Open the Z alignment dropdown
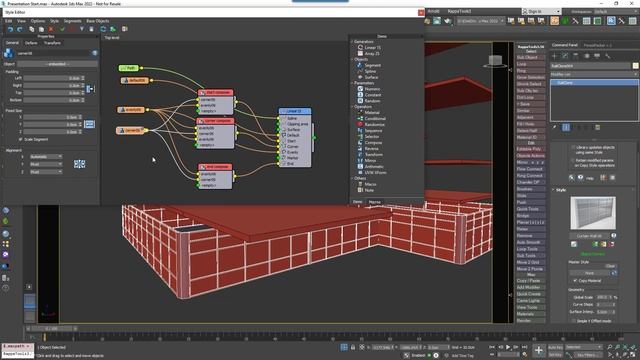 (46, 172)
